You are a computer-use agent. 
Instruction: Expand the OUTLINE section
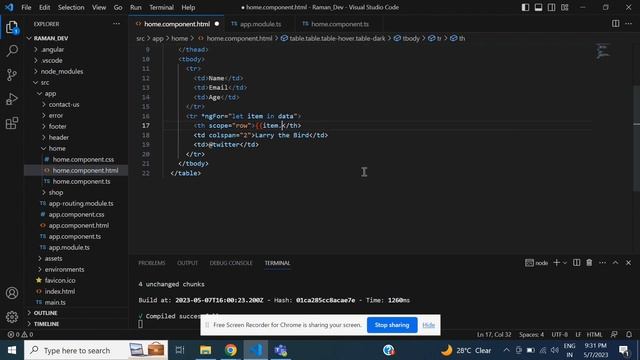pyautogui.click(x=45, y=313)
